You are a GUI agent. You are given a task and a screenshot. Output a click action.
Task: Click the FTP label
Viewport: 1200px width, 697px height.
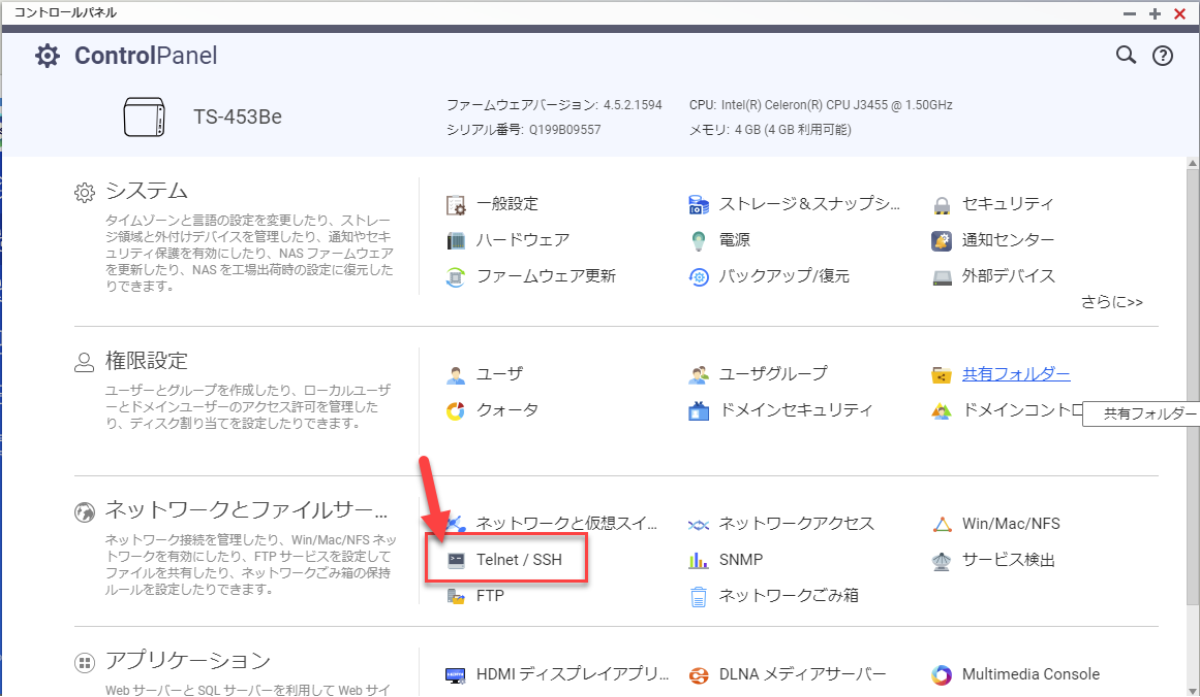(x=490, y=596)
